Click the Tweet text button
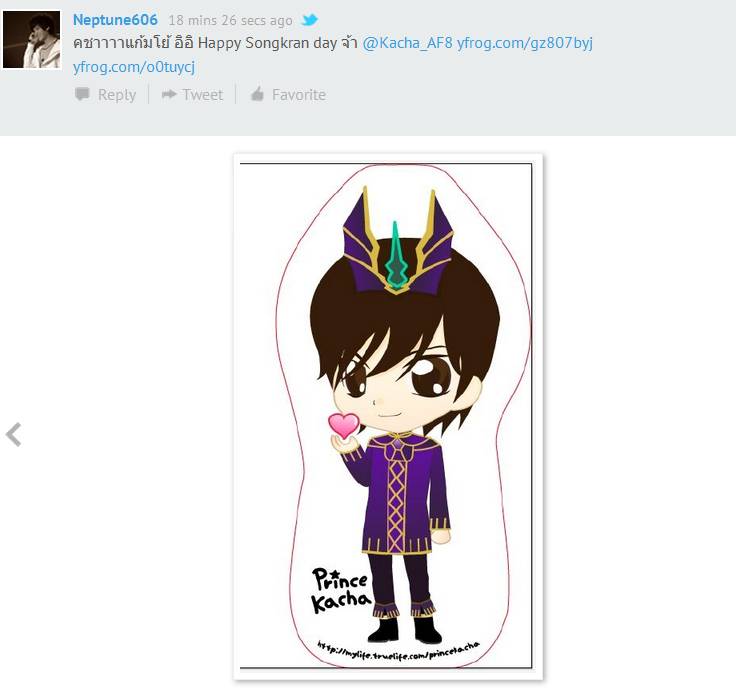Image resolution: width=736 pixels, height=690 pixels. click(202, 95)
